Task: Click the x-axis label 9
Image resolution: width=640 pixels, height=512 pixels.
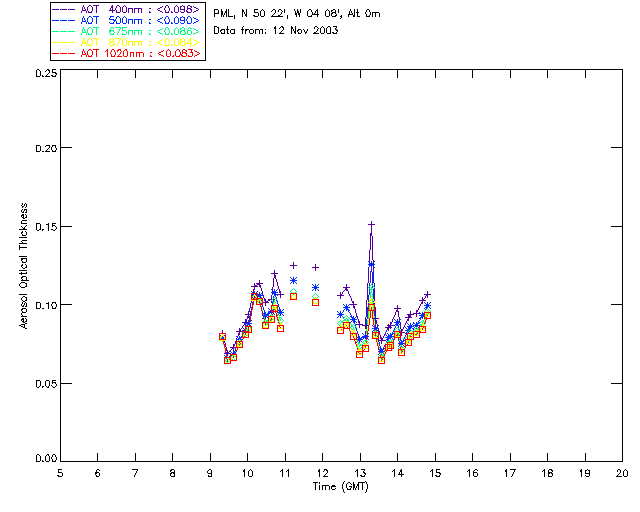Action: tap(210, 473)
